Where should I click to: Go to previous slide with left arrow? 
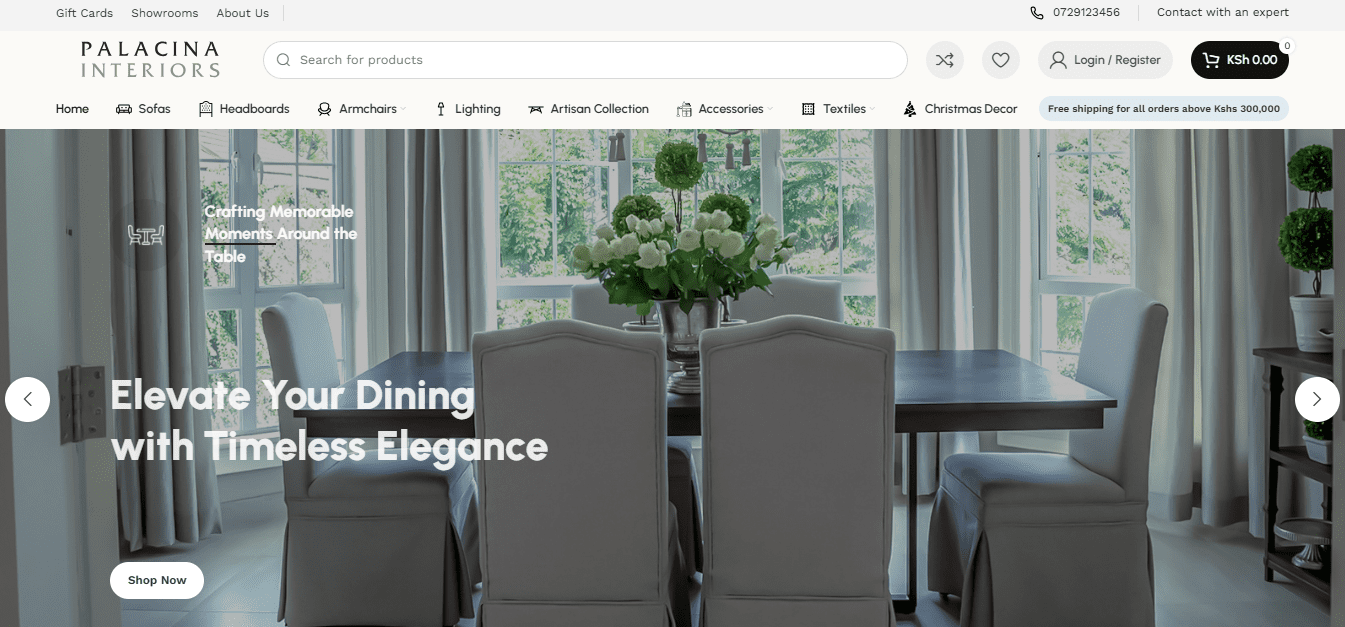point(28,399)
